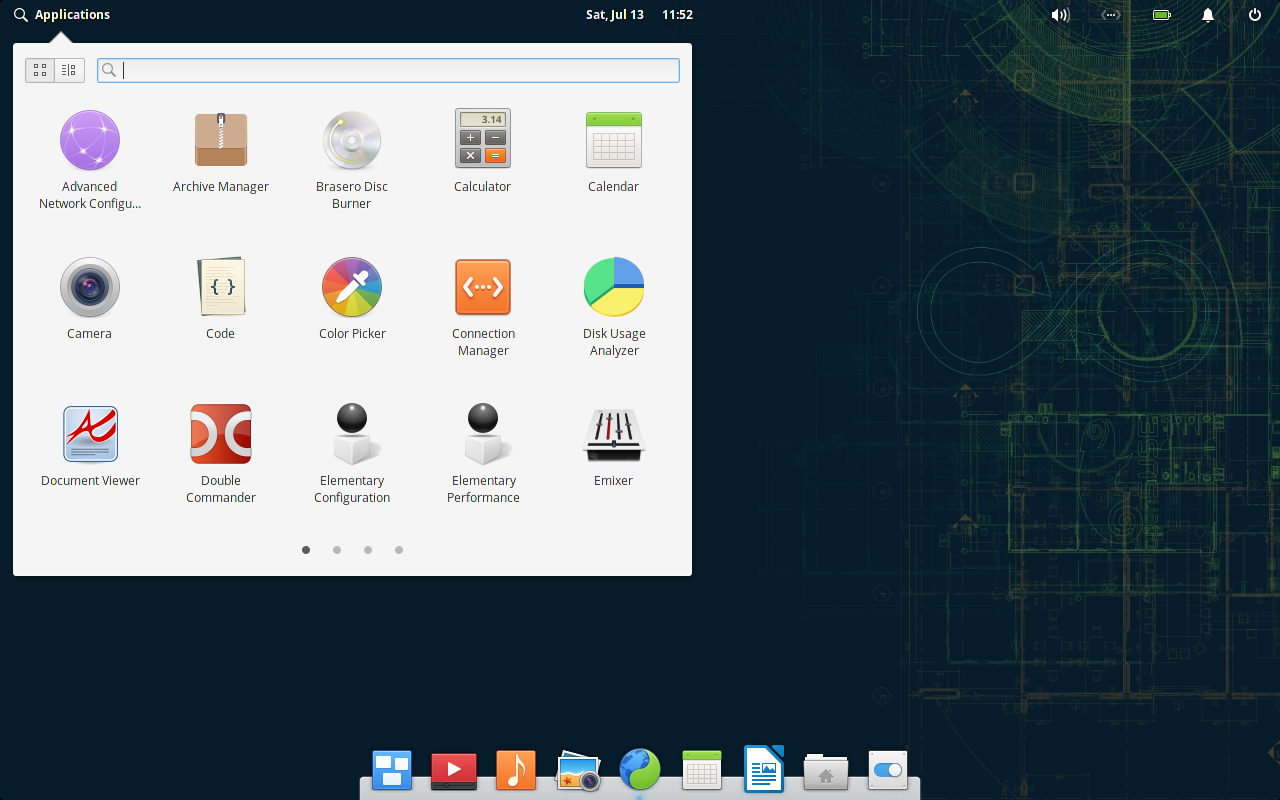Go to second page of applications
The height and width of the screenshot is (800, 1280).
point(337,550)
